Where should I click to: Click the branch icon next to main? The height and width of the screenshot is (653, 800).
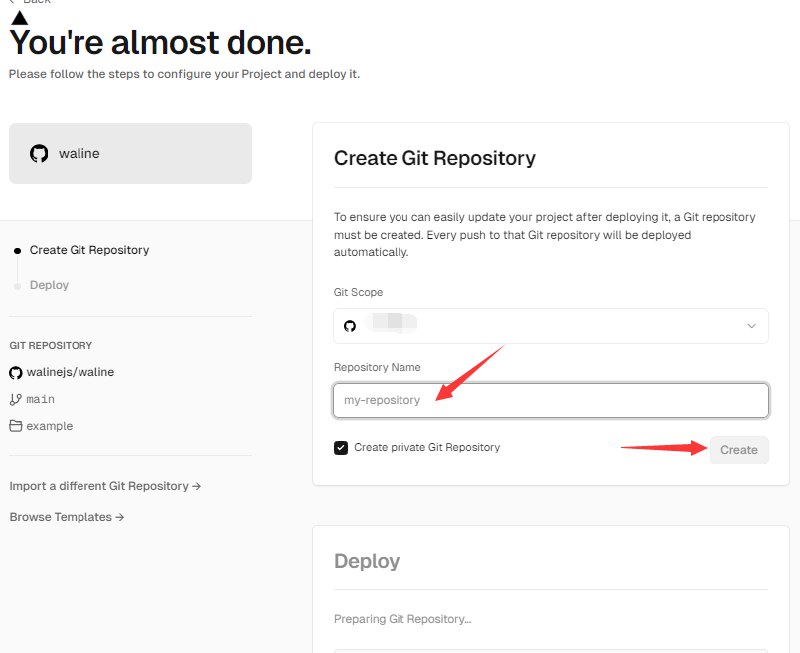tap(16, 399)
